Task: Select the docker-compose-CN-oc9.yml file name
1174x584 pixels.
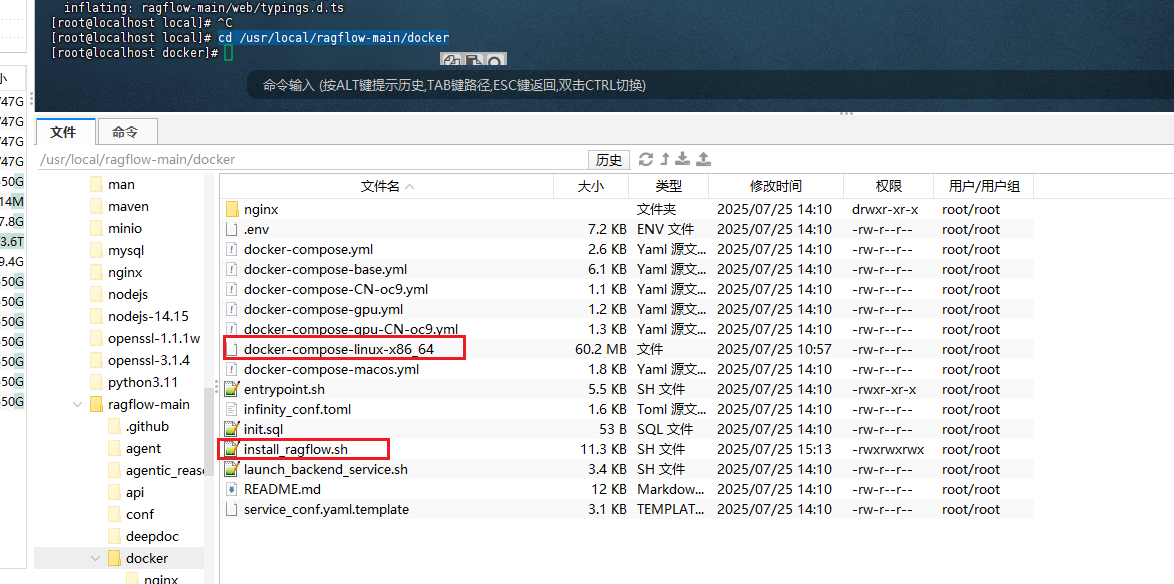Action: (335, 289)
